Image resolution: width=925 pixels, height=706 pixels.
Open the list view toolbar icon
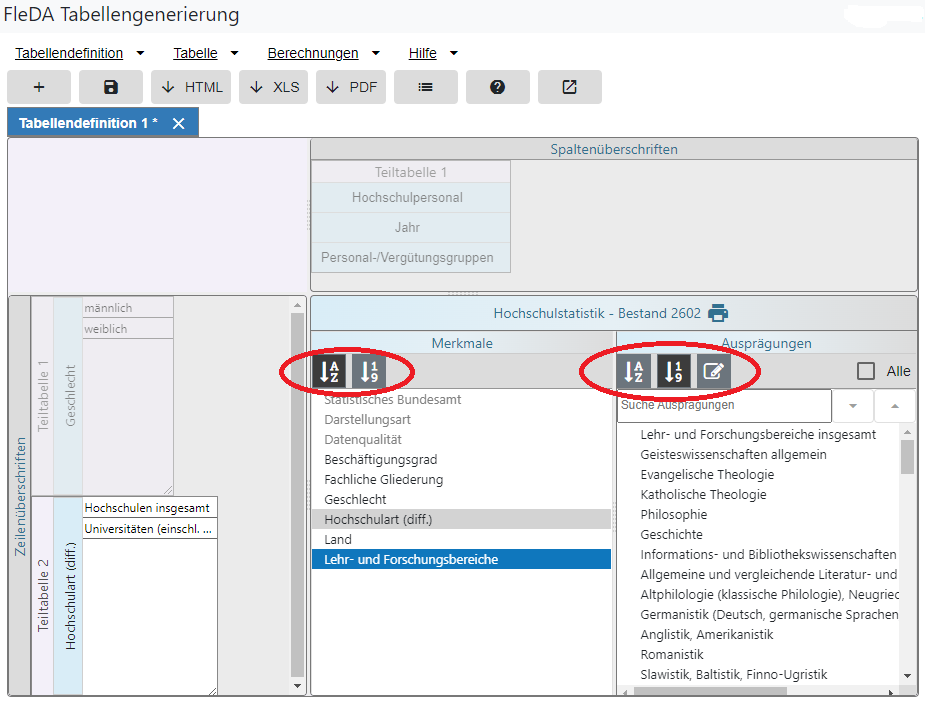(x=425, y=87)
